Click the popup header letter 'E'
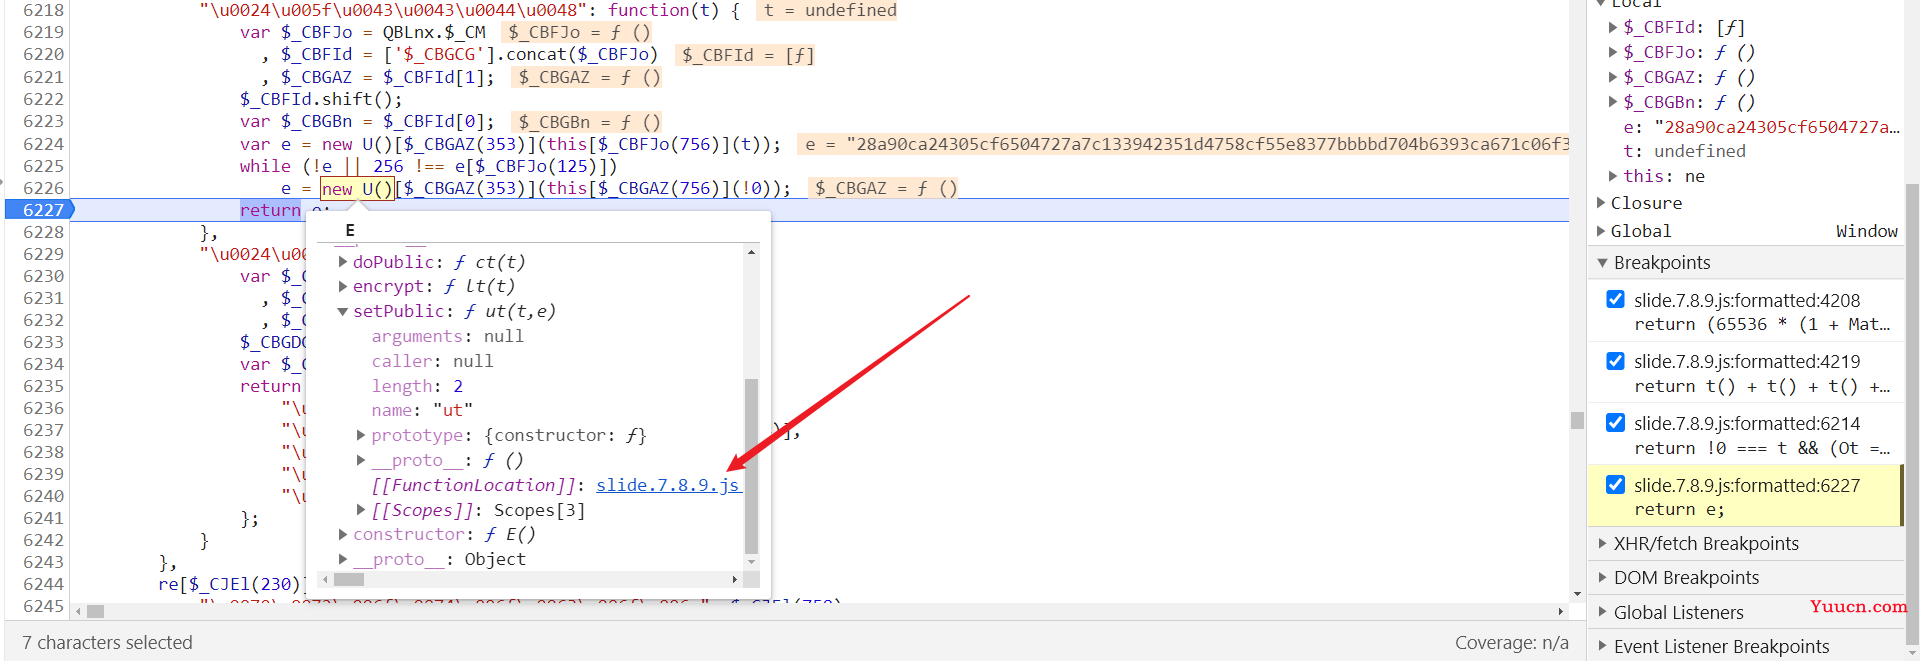The width and height of the screenshot is (1920, 661). pyautogui.click(x=350, y=230)
